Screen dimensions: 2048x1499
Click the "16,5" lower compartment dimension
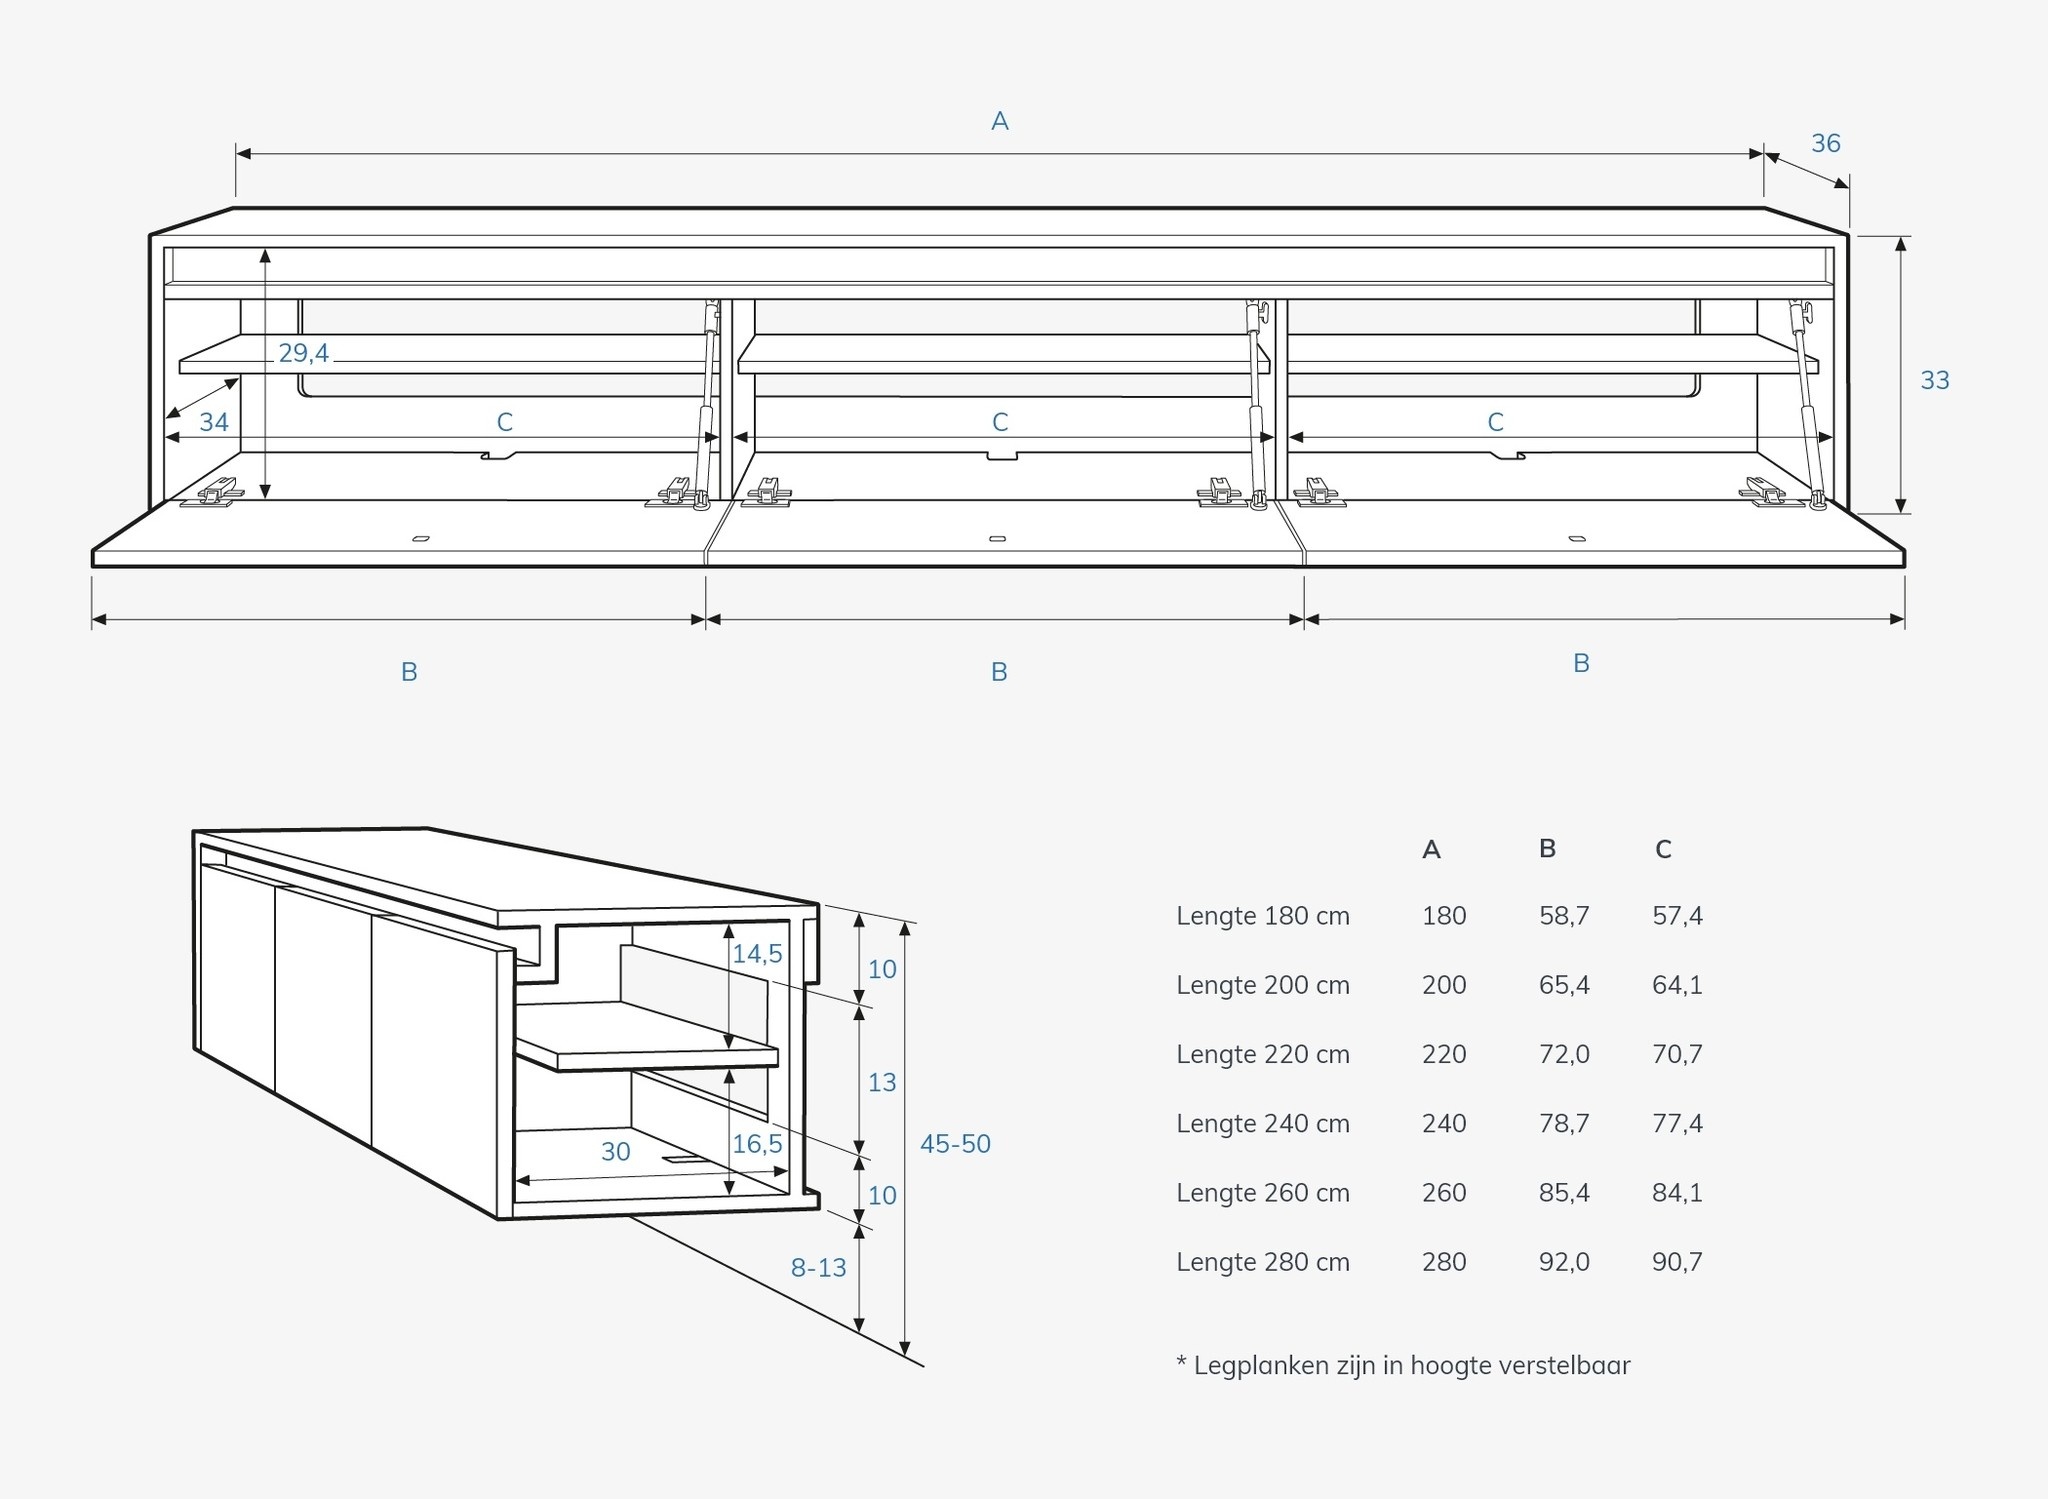[x=757, y=1144]
